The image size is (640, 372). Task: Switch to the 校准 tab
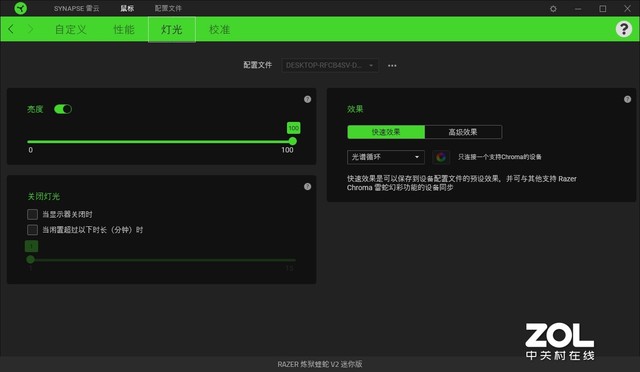tap(220, 29)
